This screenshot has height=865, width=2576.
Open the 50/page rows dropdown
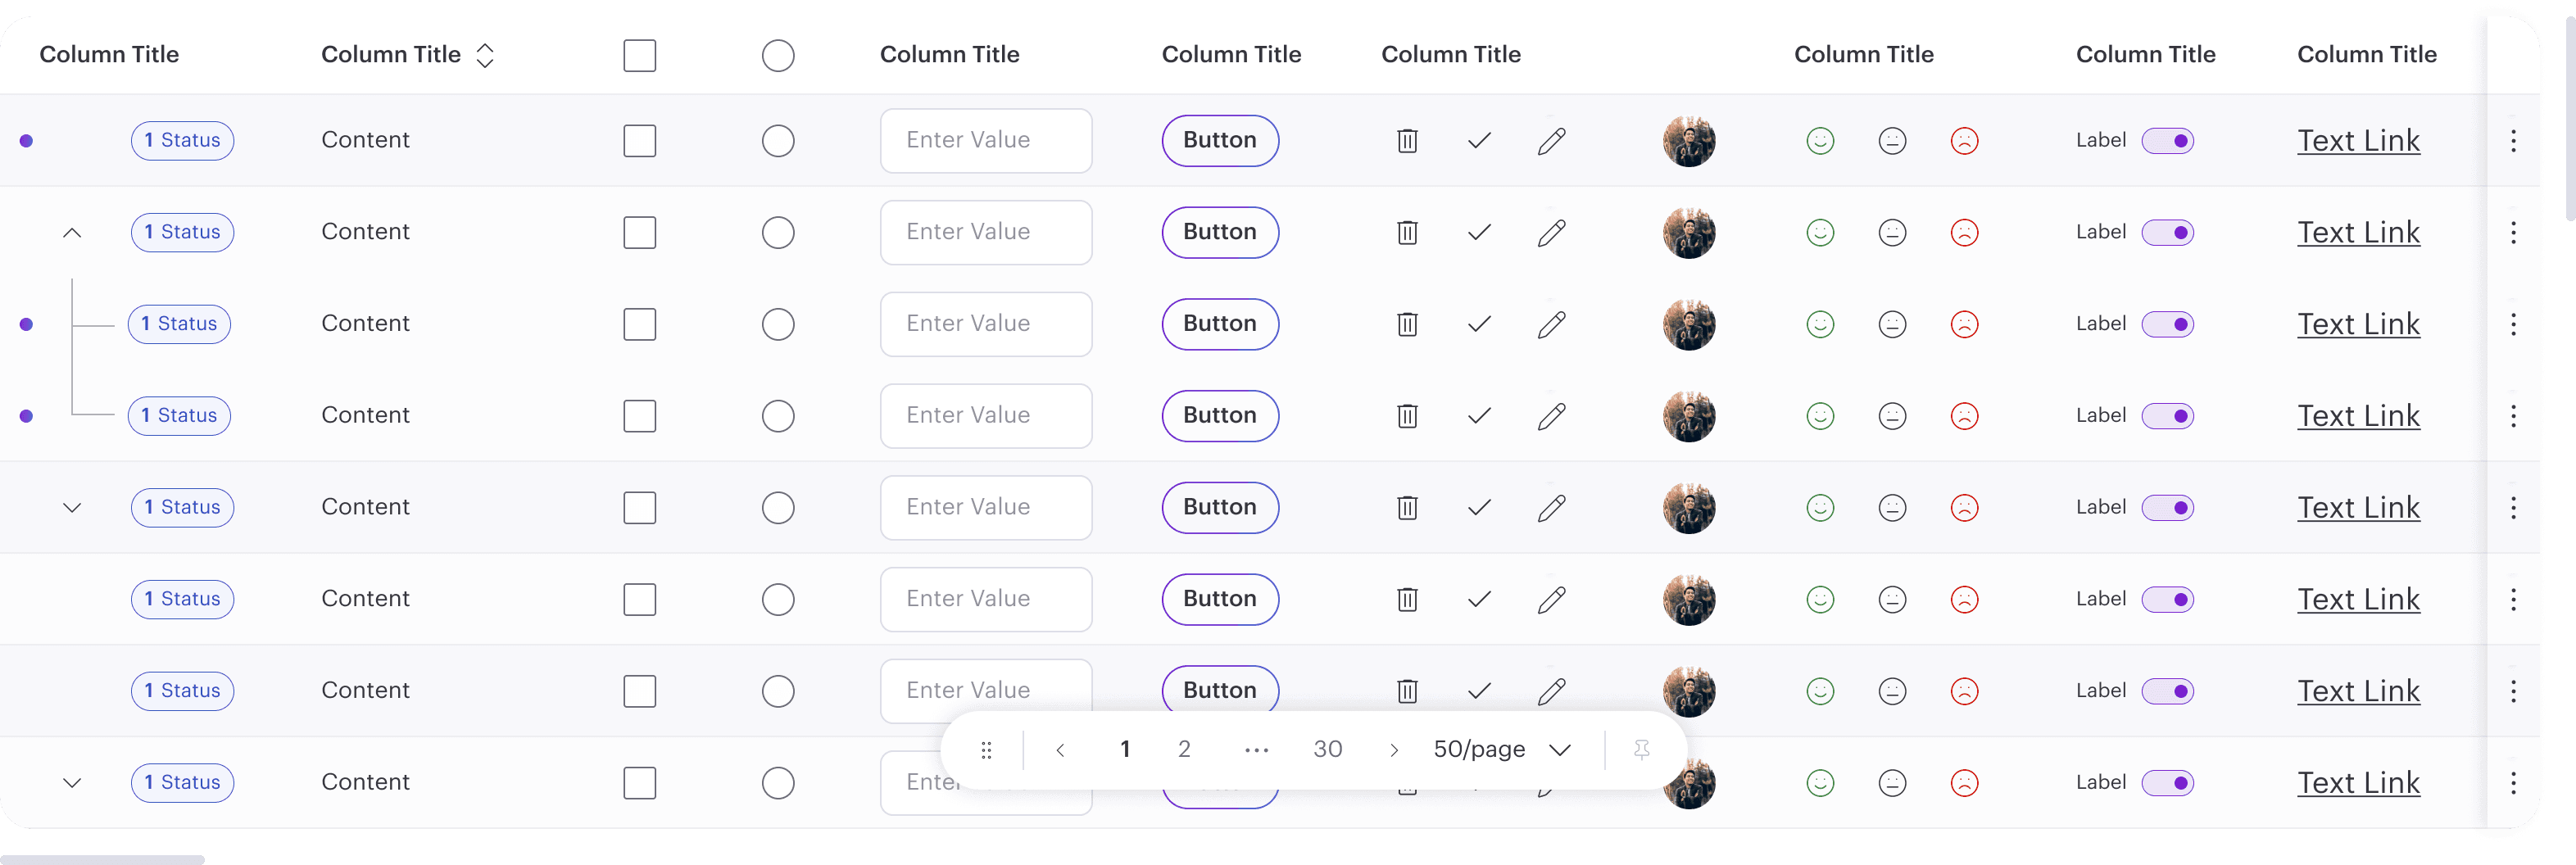point(1501,749)
